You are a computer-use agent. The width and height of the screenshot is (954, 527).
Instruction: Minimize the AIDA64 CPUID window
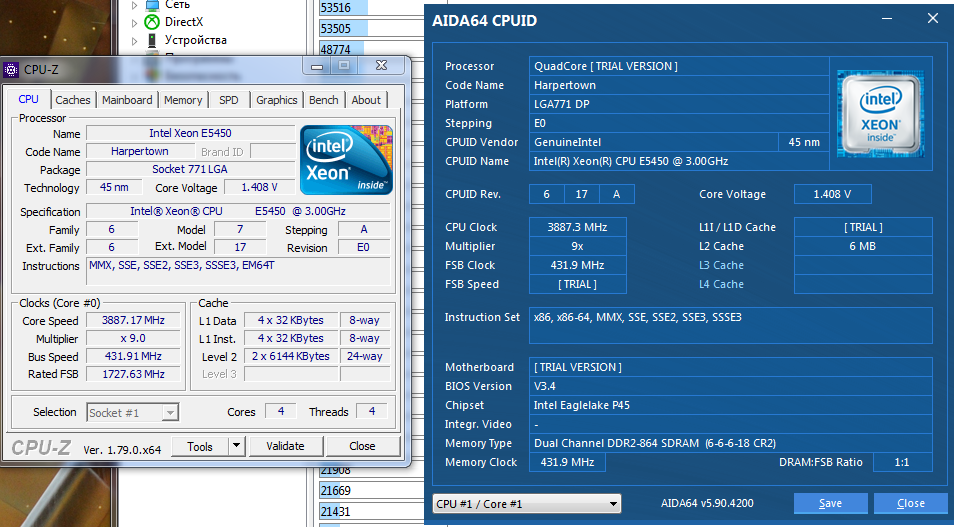point(889,19)
